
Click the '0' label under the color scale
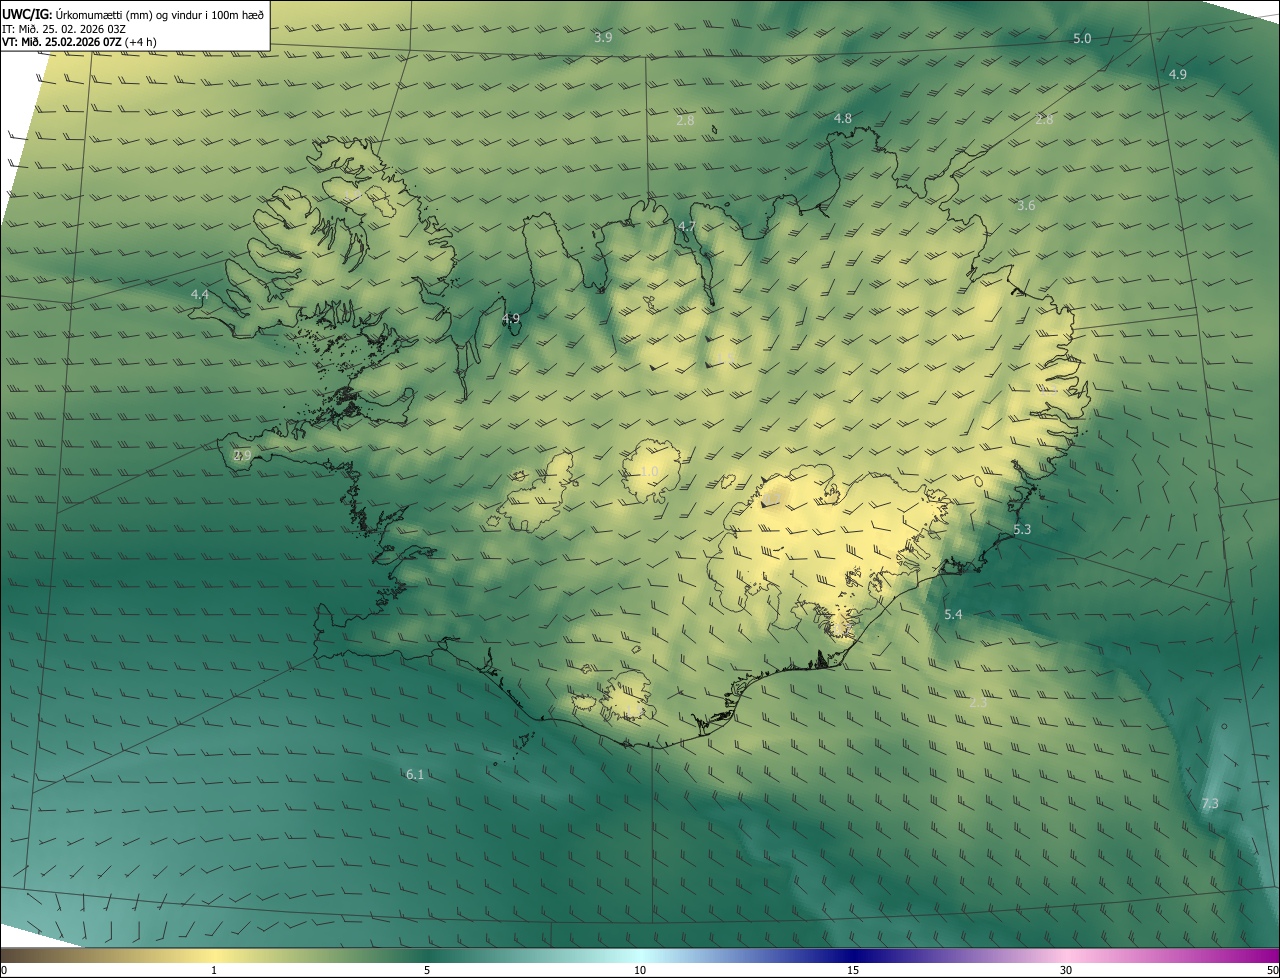(x=4, y=970)
